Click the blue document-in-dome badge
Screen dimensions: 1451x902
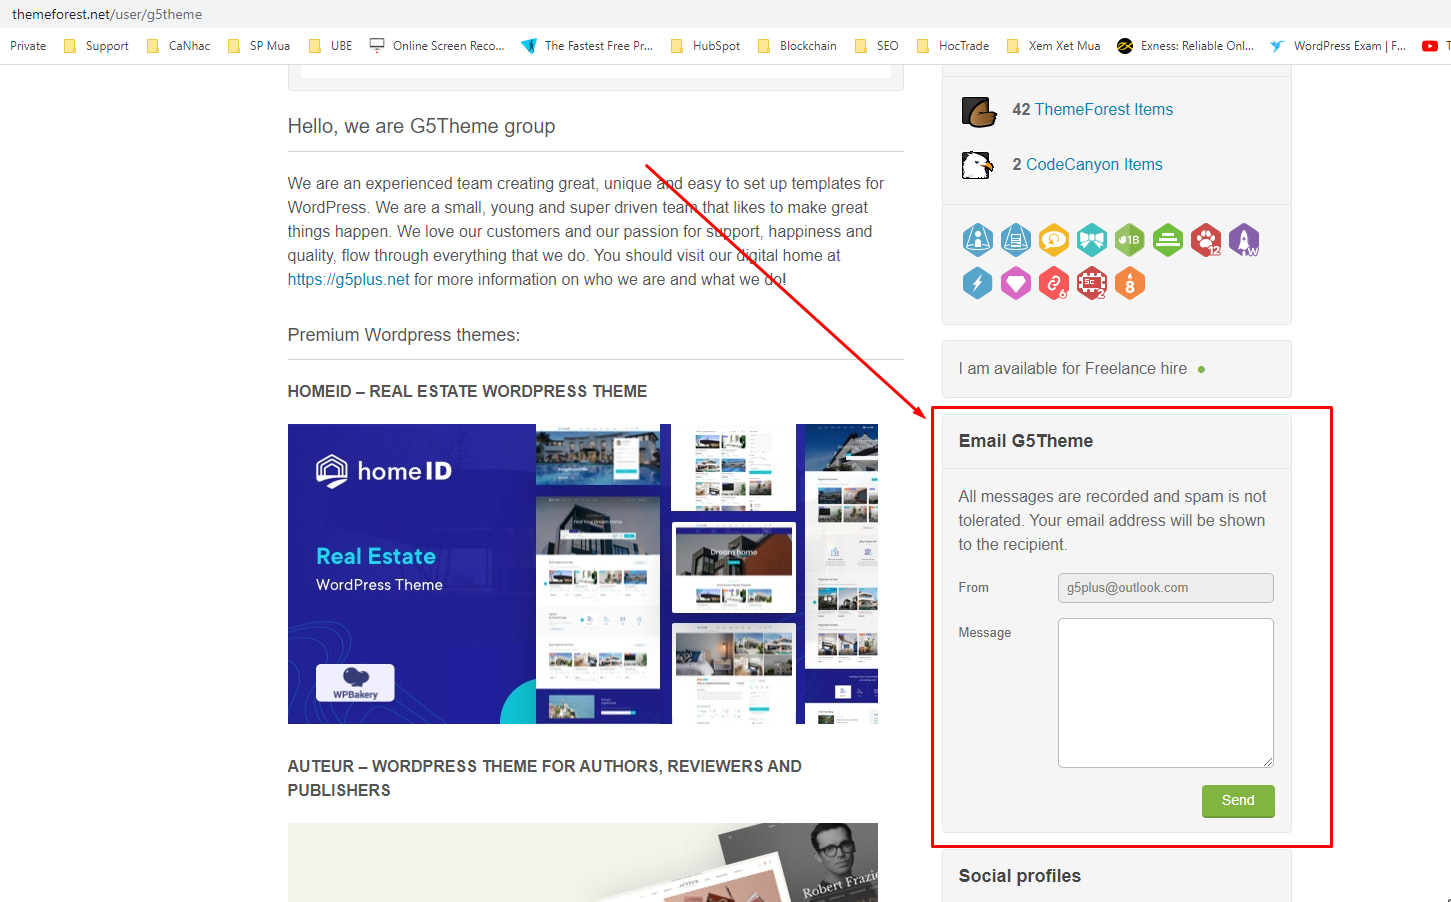tap(1016, 240)
